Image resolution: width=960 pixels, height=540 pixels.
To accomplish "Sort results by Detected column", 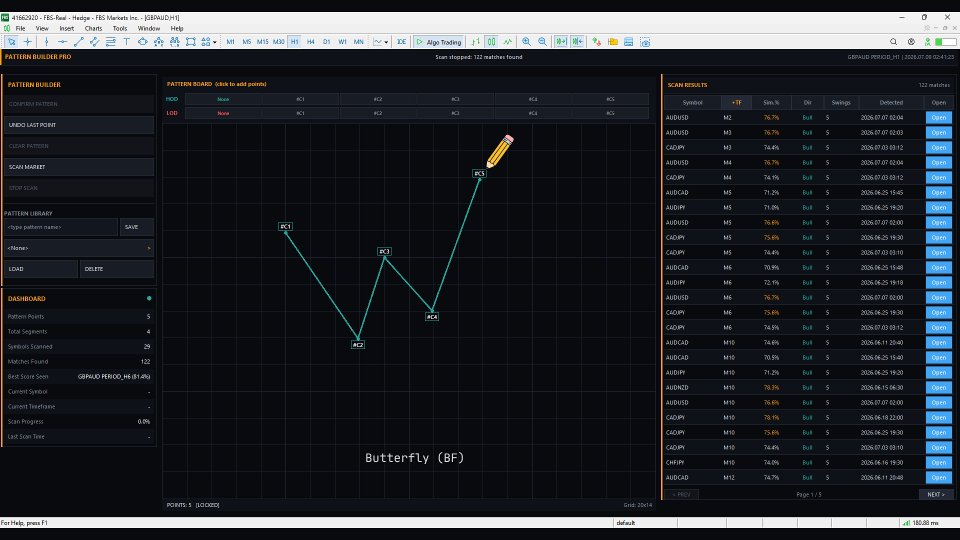I will coord(891,103).
